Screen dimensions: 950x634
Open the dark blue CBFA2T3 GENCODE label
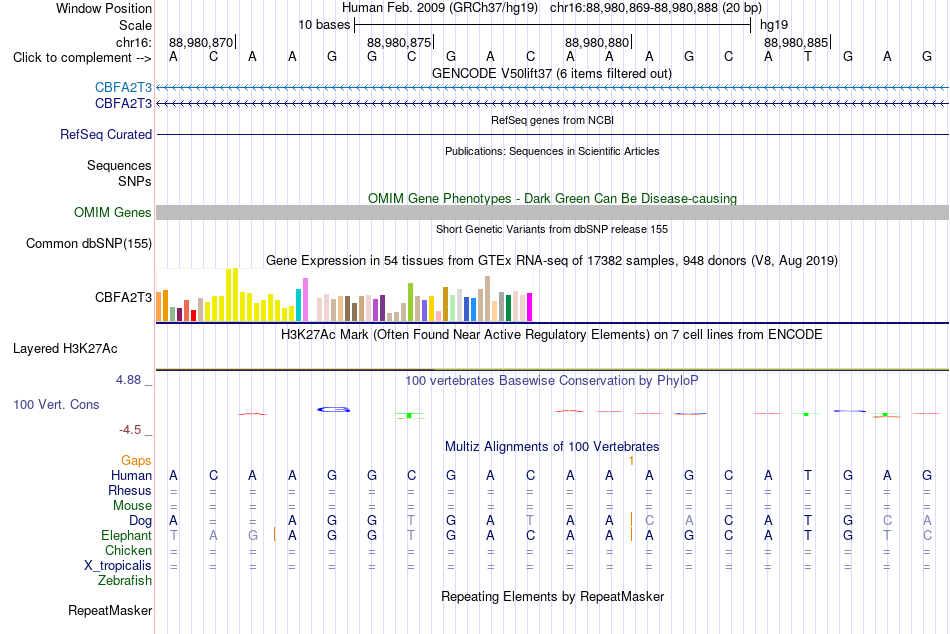[123, 104]
